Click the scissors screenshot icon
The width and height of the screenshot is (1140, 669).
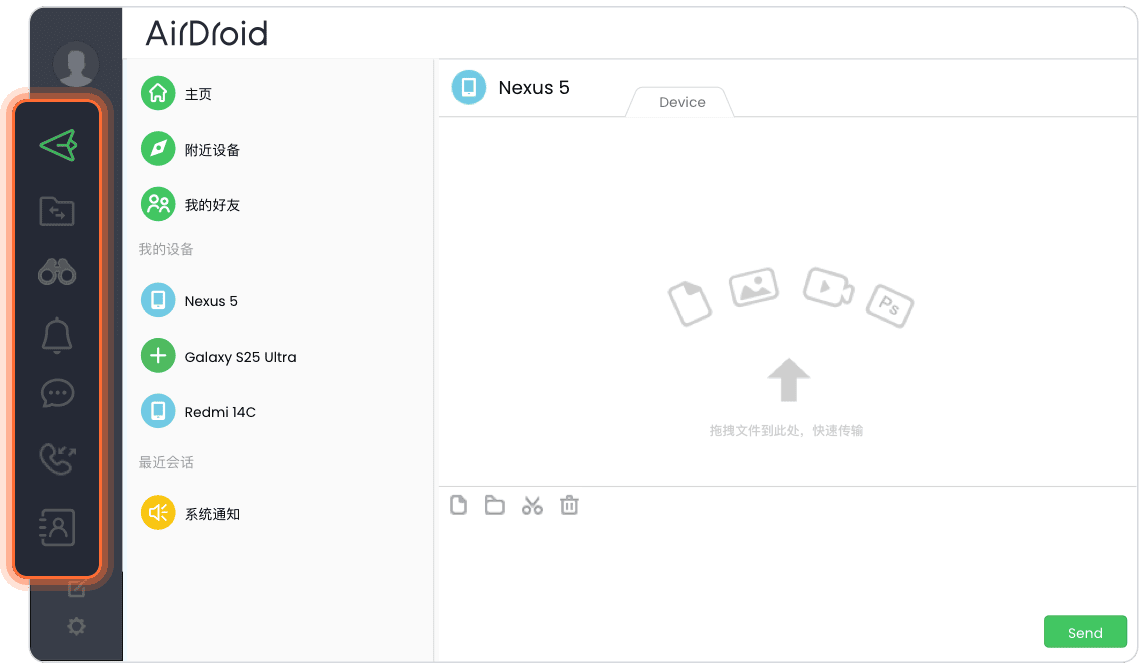pos(532,505)
